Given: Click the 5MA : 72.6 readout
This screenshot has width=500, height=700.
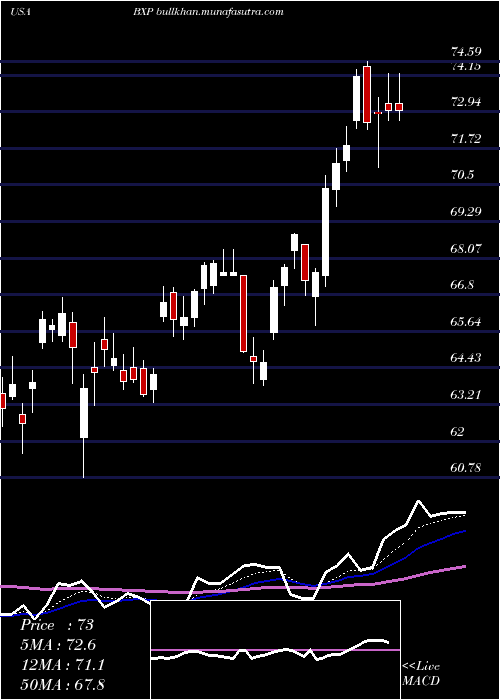Looking at the screenshot, I should pyautogui.click(x=58, y=645).
